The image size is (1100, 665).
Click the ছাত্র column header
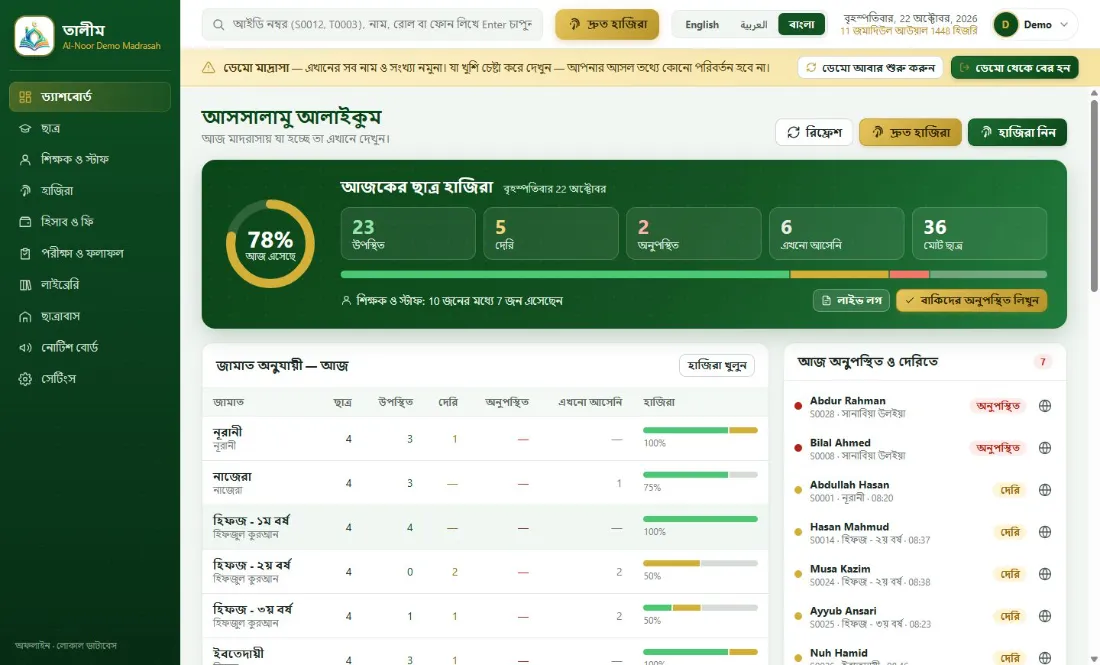[342, 402]
